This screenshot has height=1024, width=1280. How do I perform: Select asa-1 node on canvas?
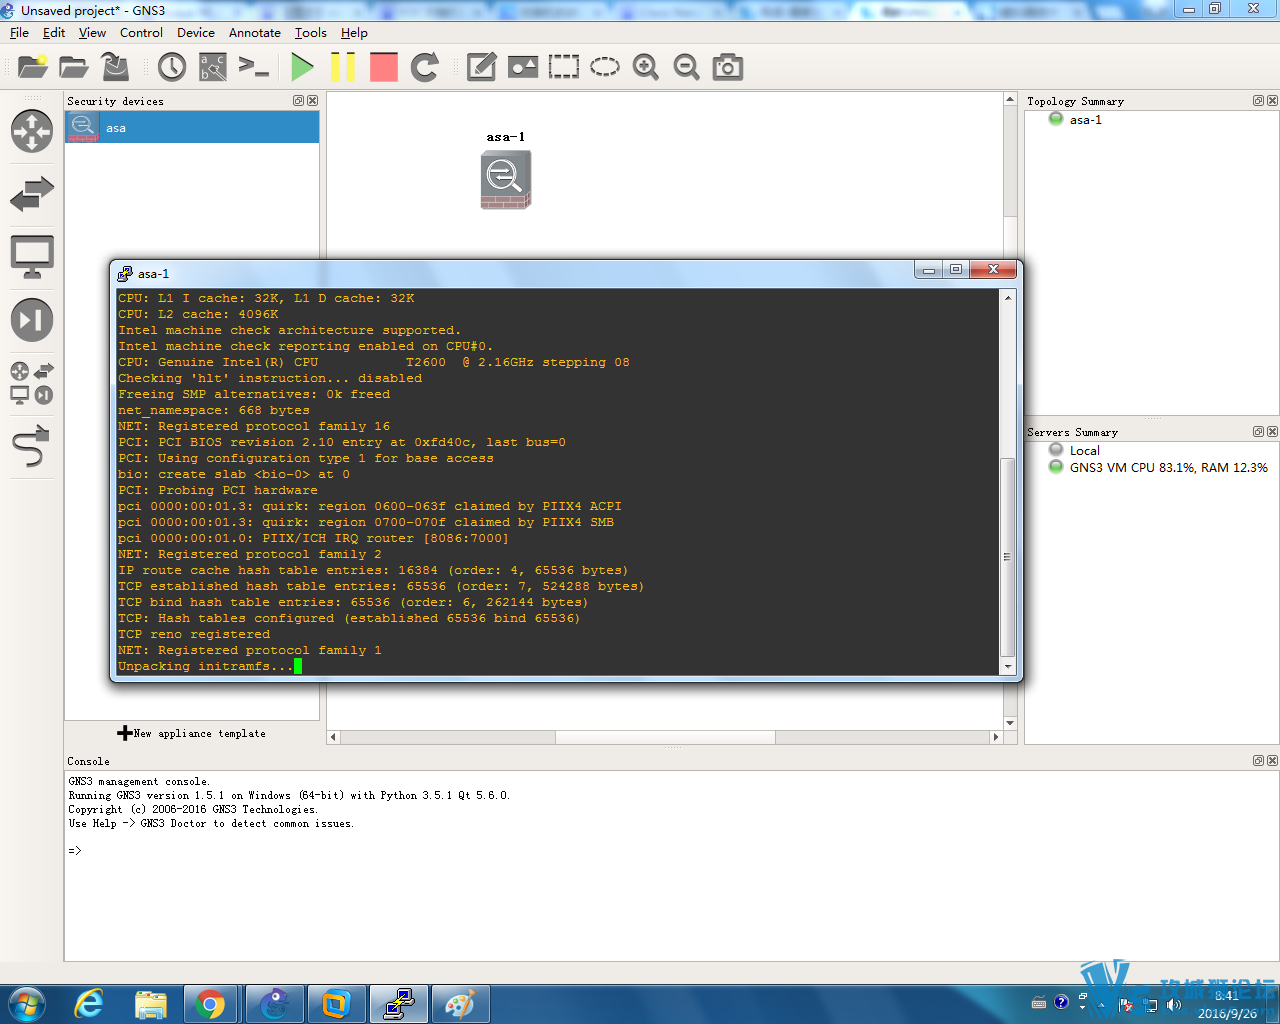click(x=506, y=179)
